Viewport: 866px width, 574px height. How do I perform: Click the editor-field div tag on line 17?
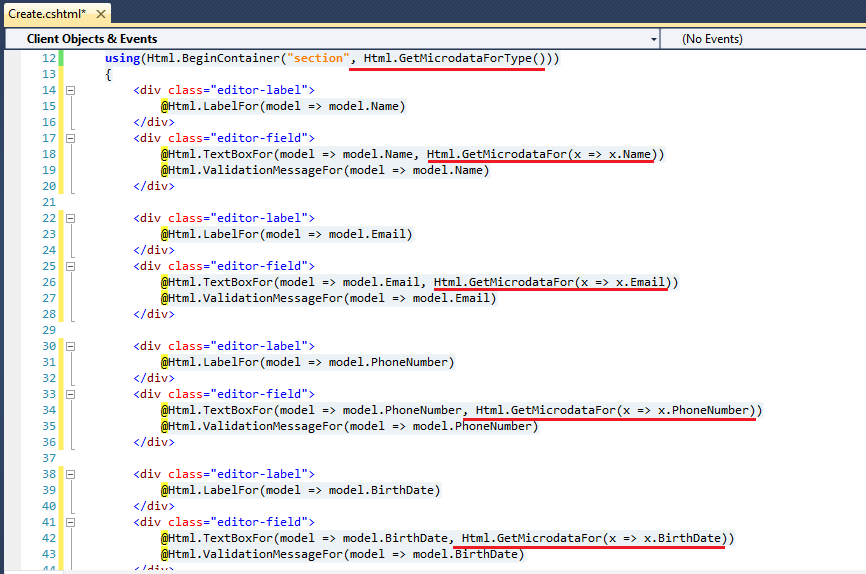click(224, 138)
